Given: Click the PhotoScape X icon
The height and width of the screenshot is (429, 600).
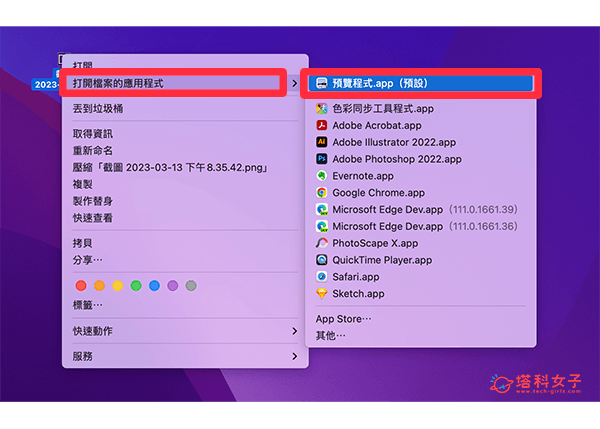Looking at the screenshot, I should click(322, 243).
